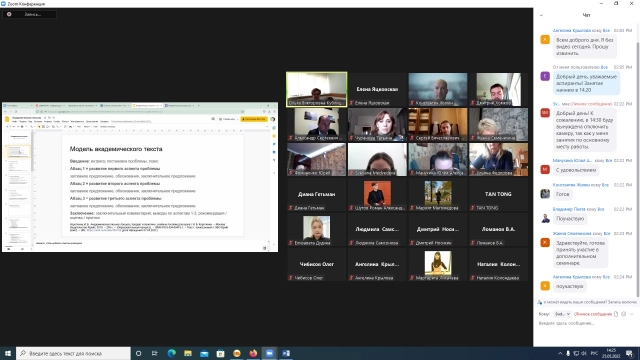
Task: Select the Елена Яцковская participant tile
Action: (x=377, y=89)
